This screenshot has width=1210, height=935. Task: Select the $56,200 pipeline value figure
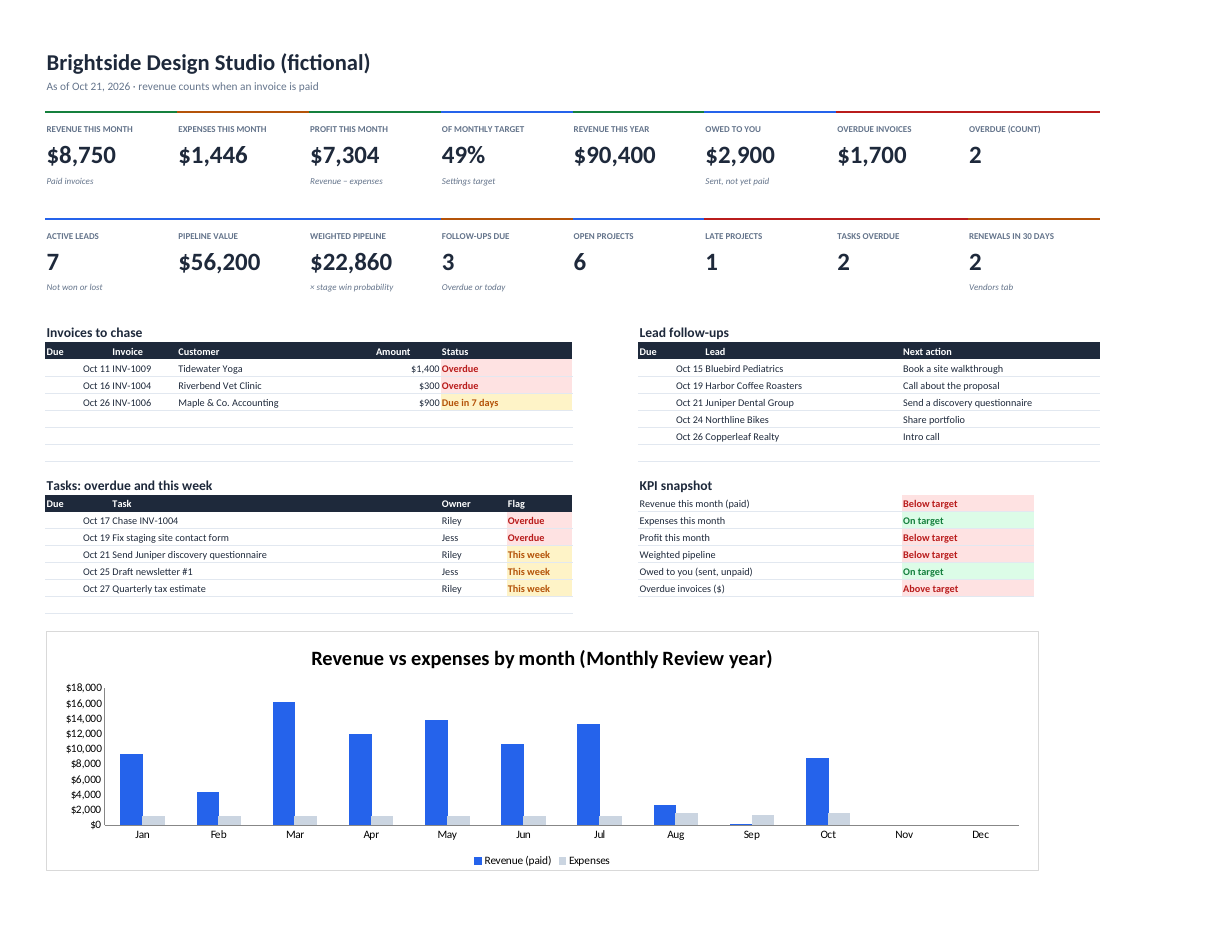[x=219, y=262]
